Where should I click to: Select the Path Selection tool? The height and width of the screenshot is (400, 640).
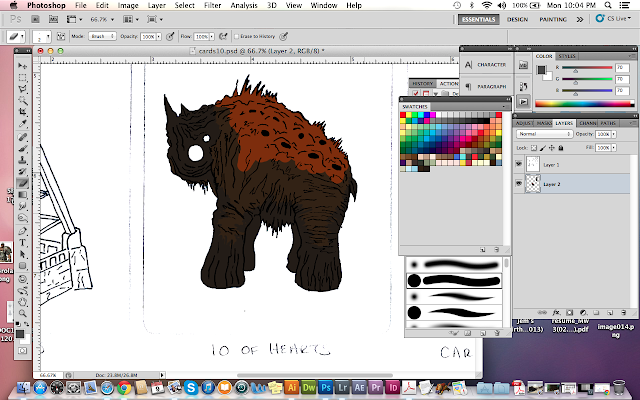tap(22, 254)
